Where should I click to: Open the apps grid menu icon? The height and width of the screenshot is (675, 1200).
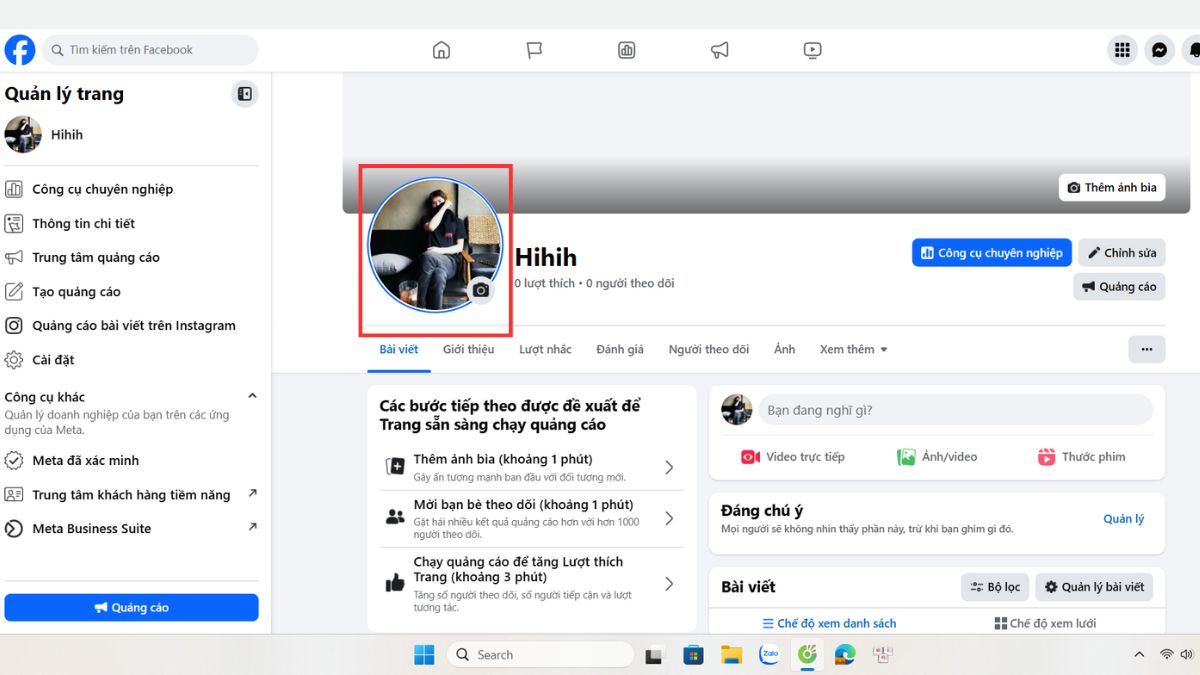[1122, 50]
